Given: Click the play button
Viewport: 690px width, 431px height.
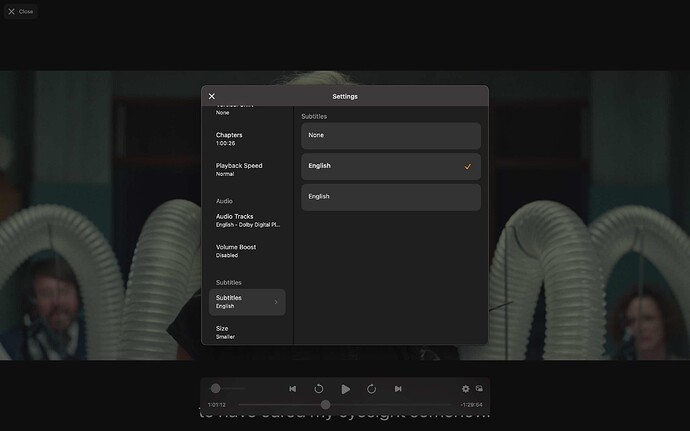Looking at the screenshot, I should pyautogui.click(x=345, y=389).
